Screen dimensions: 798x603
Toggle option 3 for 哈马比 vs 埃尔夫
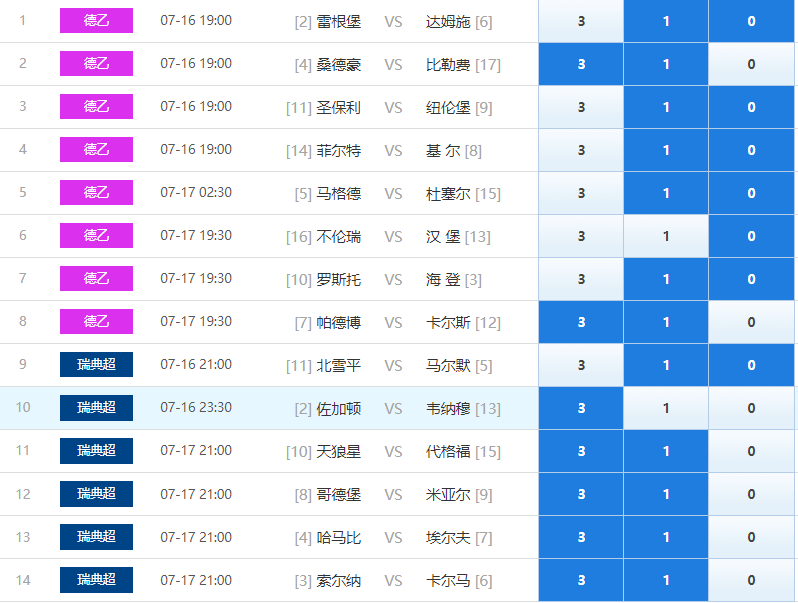pyautogui.click(x=581, y=537)
